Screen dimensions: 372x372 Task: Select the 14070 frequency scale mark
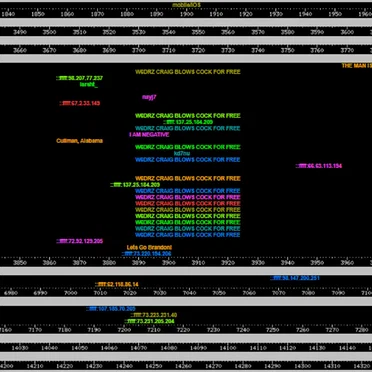pyautogui.click(x=139, y=348)
